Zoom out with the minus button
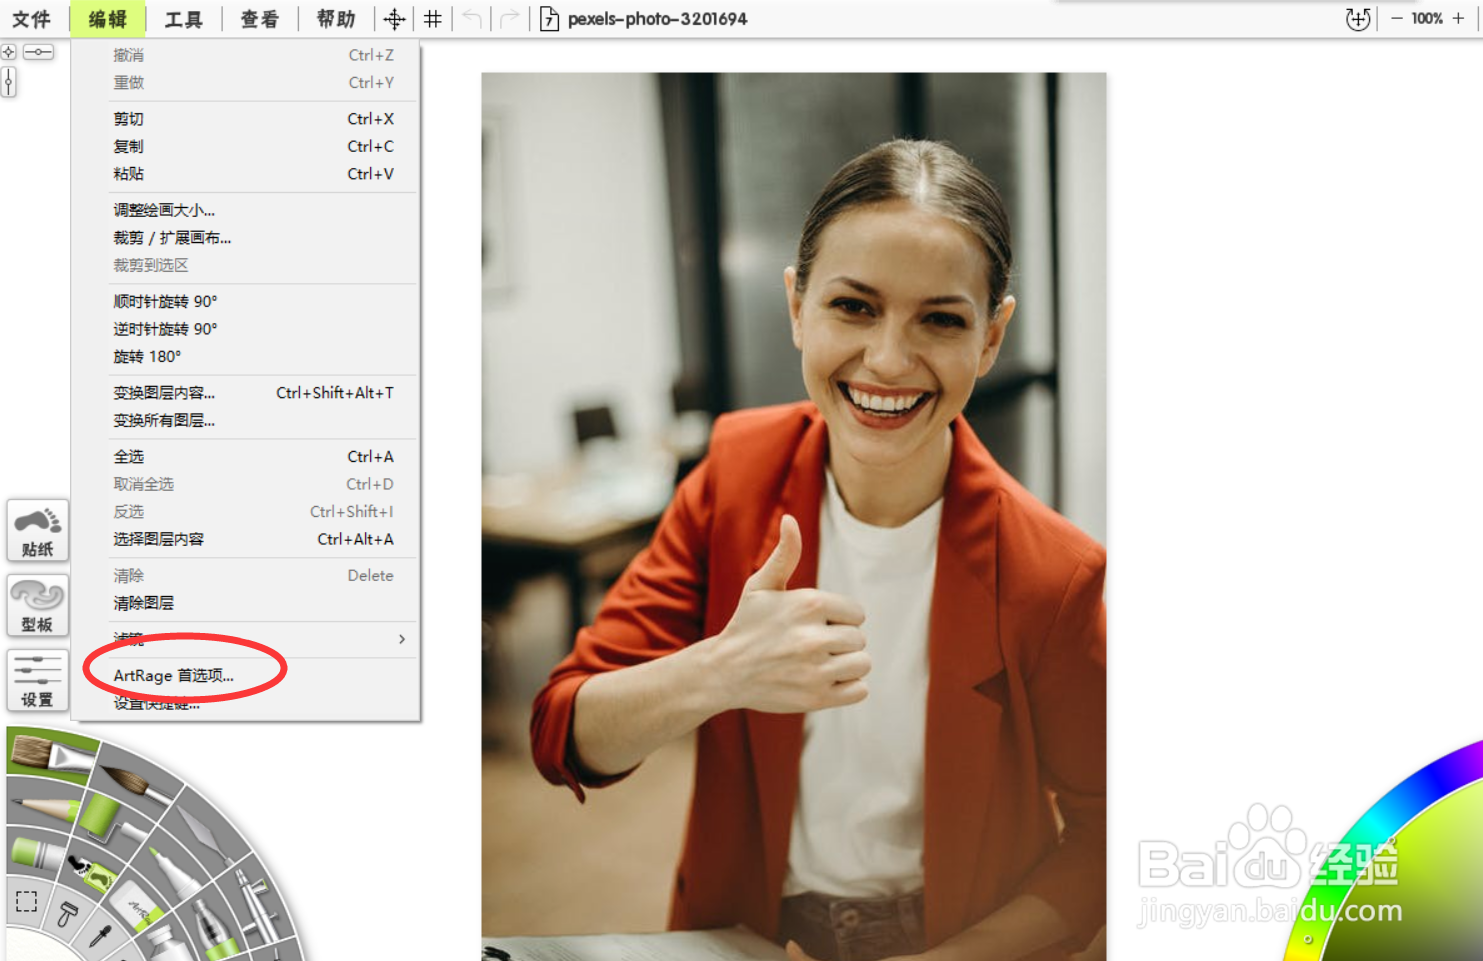The image size is (1483, 961). tap(1396, 19)
